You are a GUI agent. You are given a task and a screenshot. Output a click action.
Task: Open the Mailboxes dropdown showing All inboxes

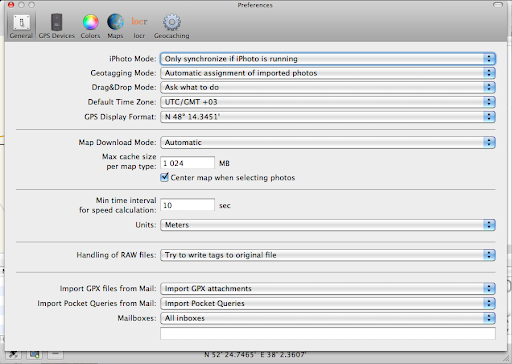[328, 318]
